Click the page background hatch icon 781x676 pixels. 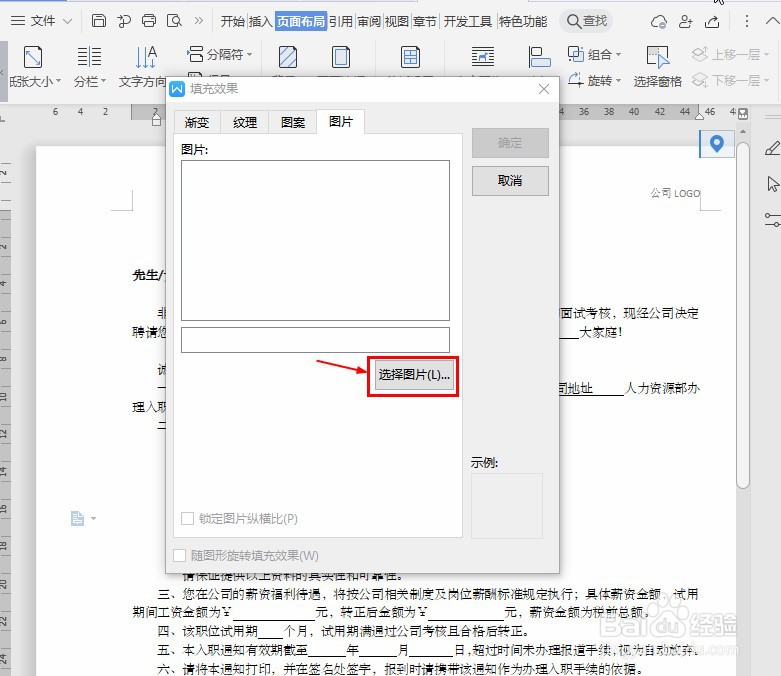pos(288,57)
